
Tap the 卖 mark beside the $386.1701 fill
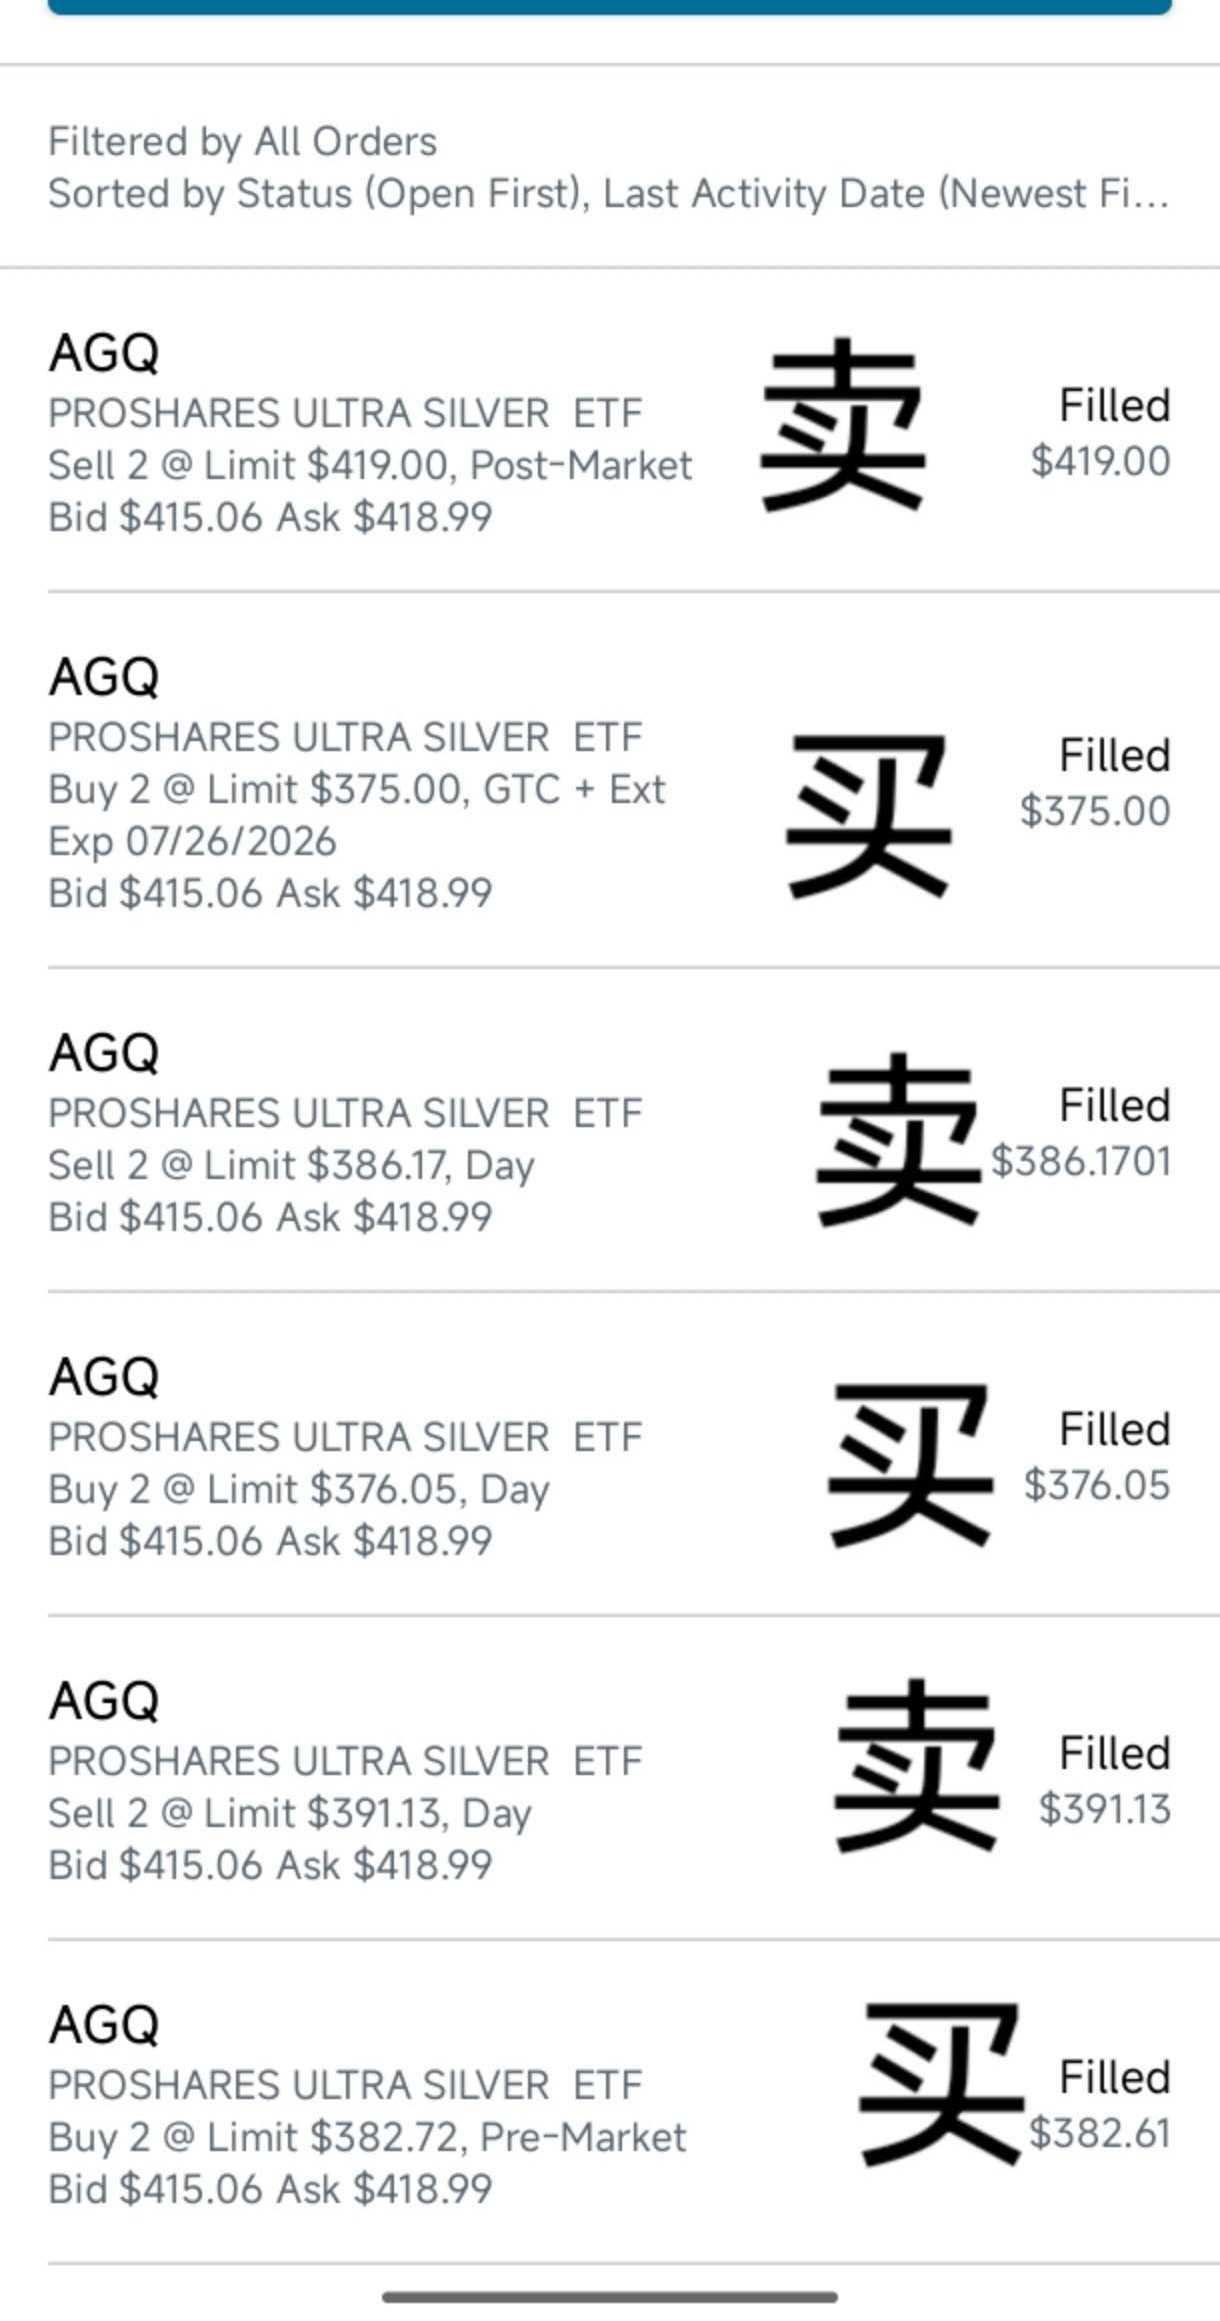tap(897, 1139)
